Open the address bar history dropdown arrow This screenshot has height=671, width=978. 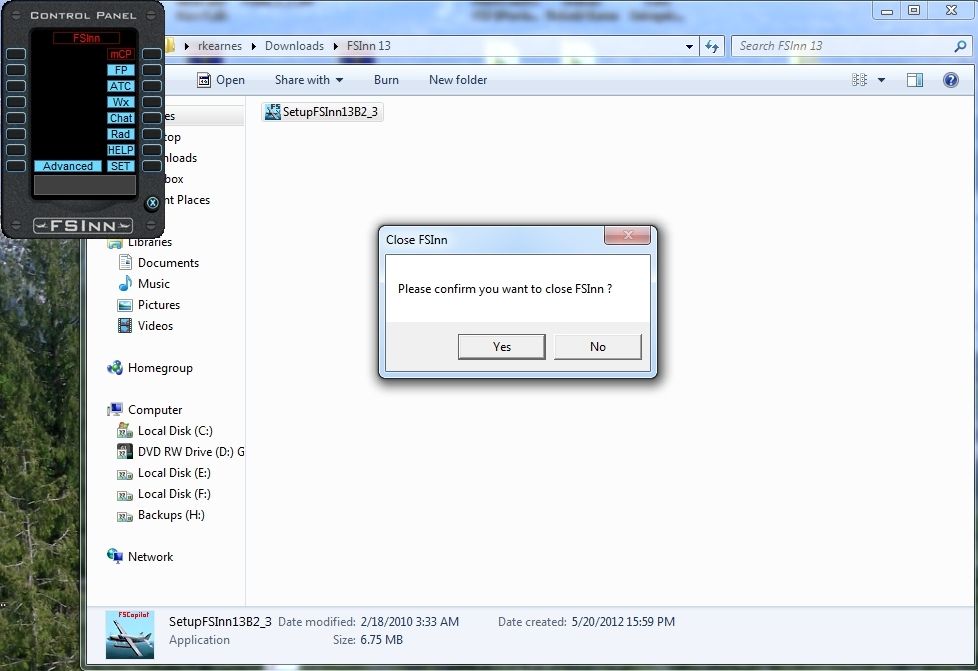[x=689, y=46]
